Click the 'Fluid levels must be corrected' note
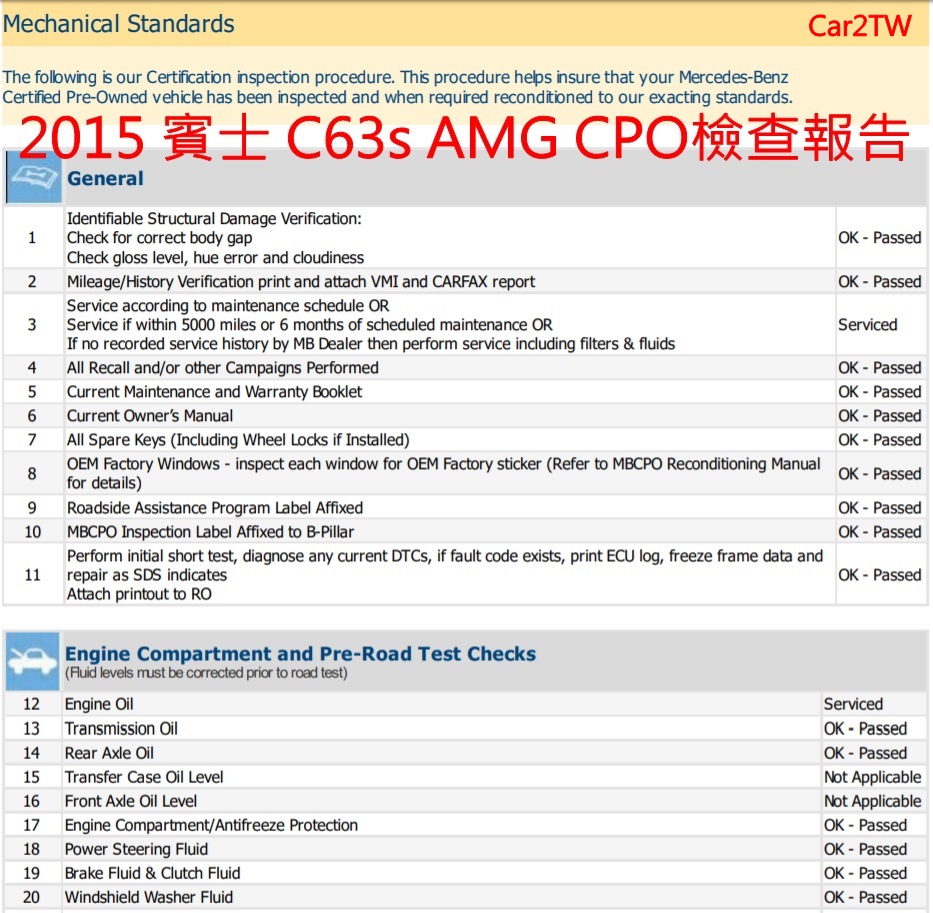This screenshot has height=913, width=933. pyautogui.click(x=206, y=673)
